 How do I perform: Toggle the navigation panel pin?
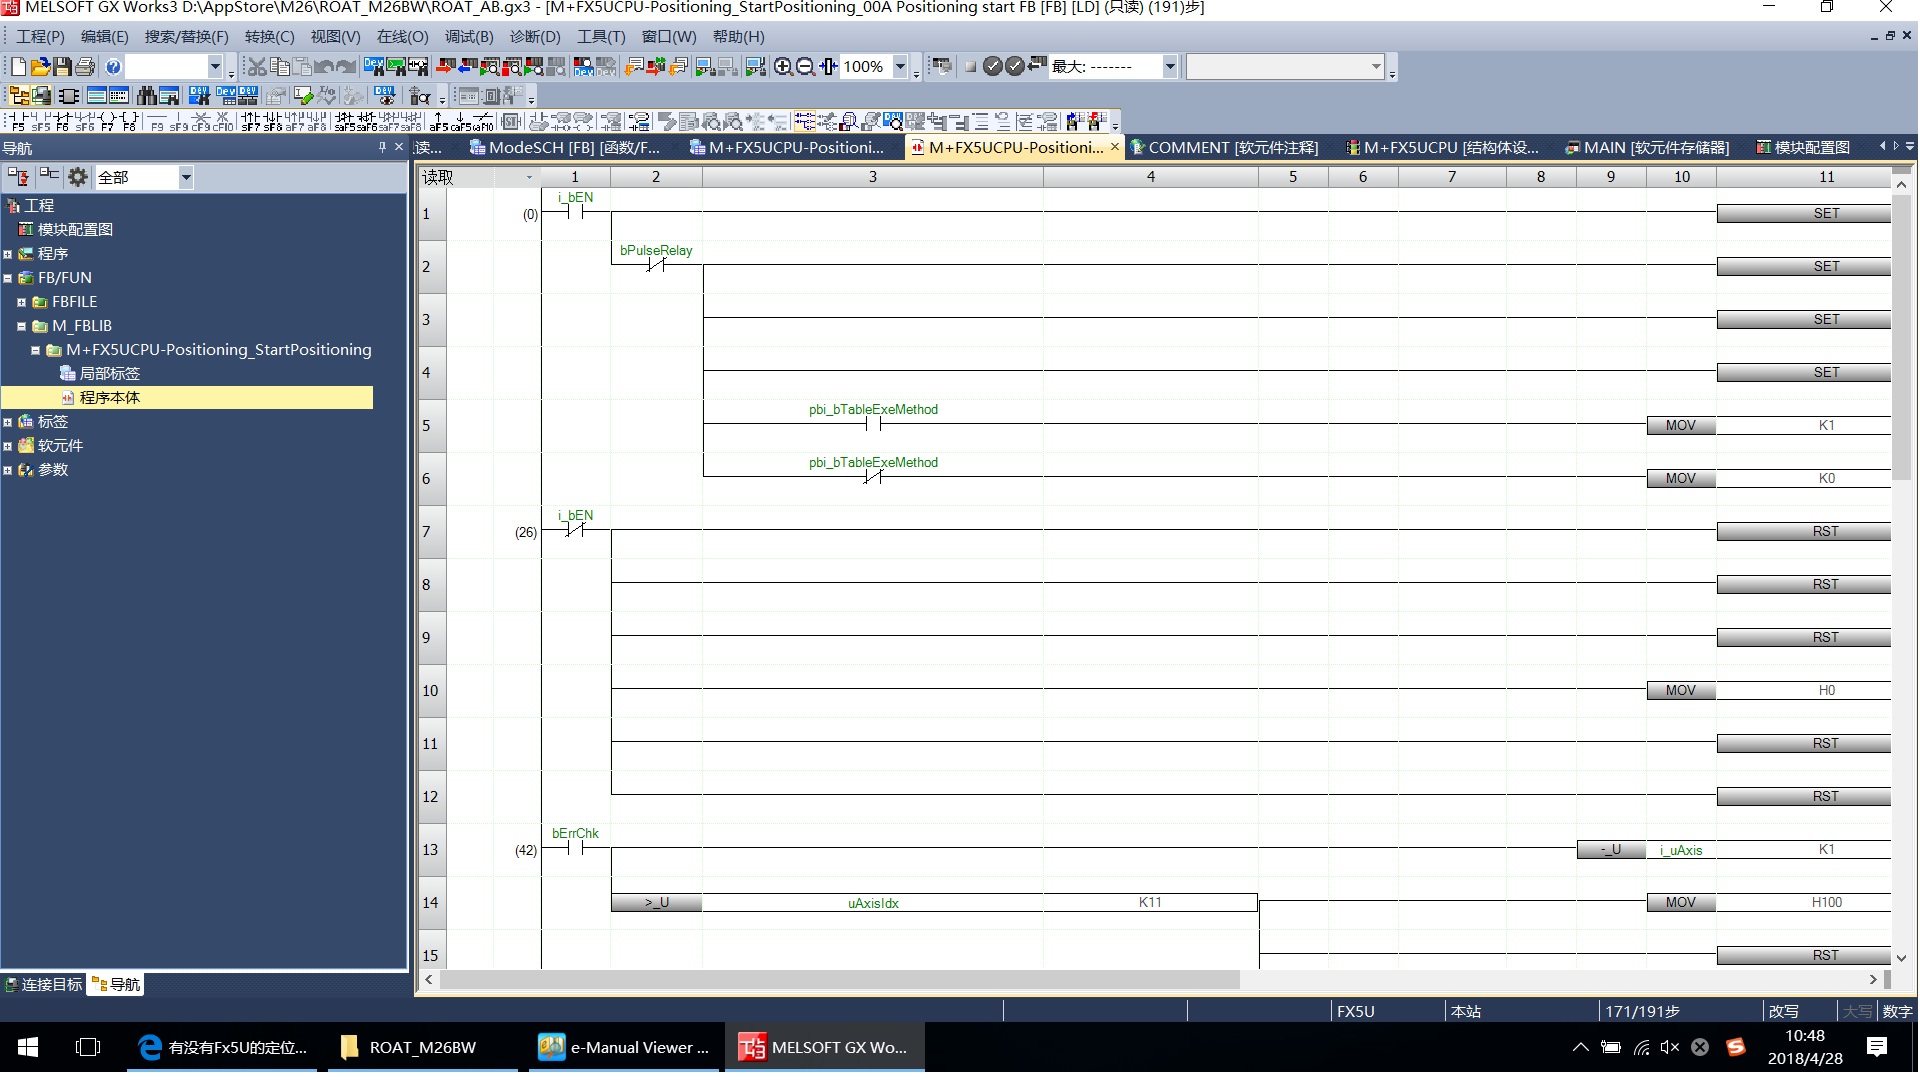382,147
